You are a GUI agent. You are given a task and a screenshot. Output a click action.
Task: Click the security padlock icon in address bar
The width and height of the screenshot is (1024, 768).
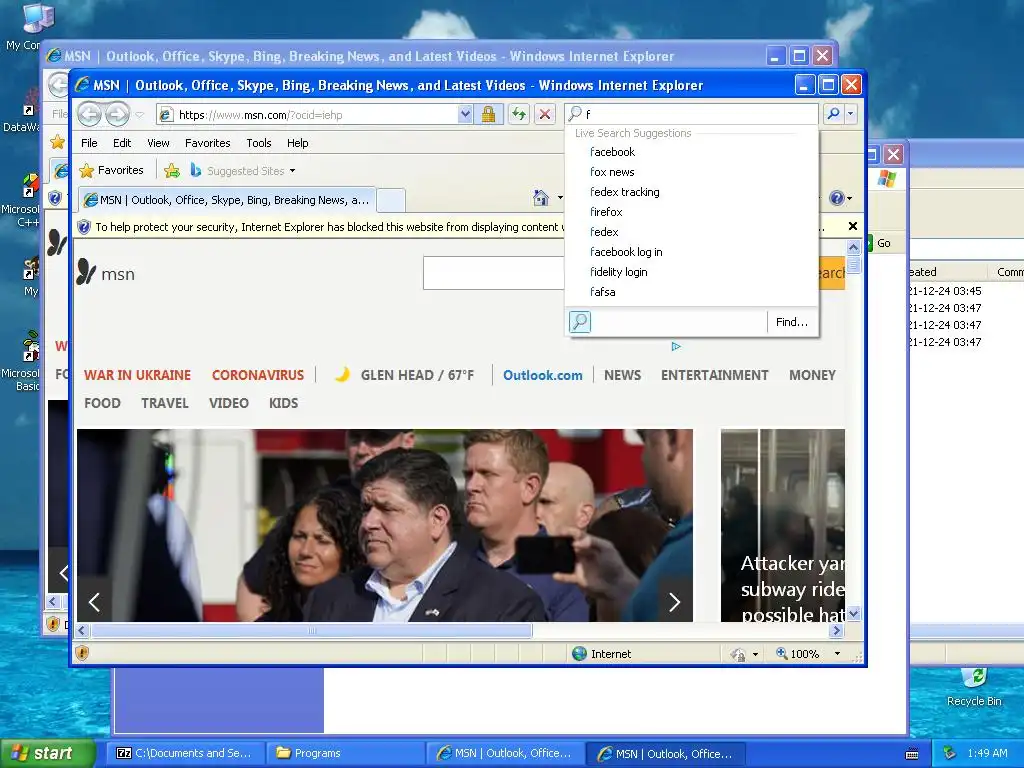coord(488,115)
